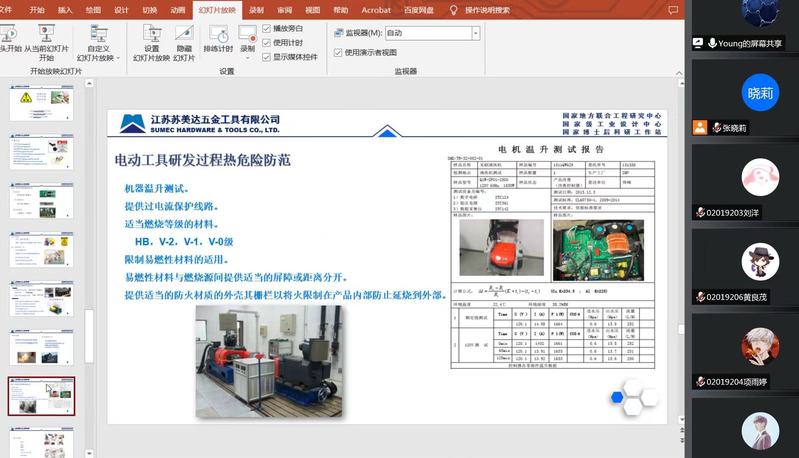The width and height of the screenshot is (799, 458).
Task: Open the 监视器 combo box
Action: 431,33
